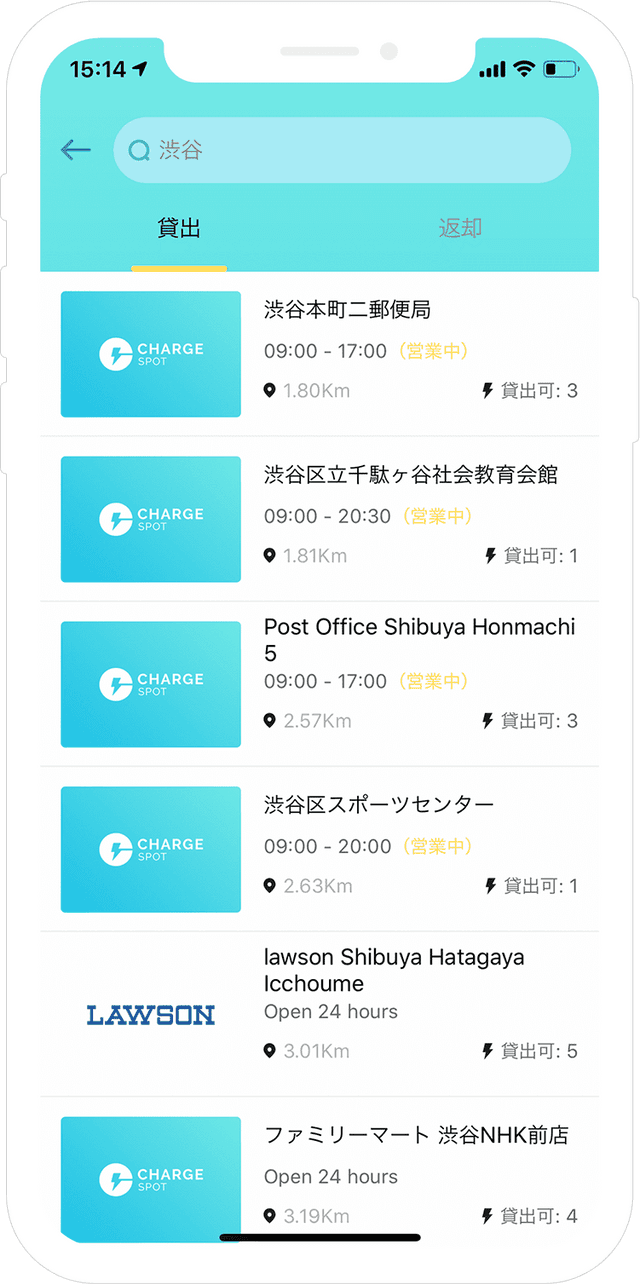Tap the LAWSON logo thumbnail

pos(151,1015)
